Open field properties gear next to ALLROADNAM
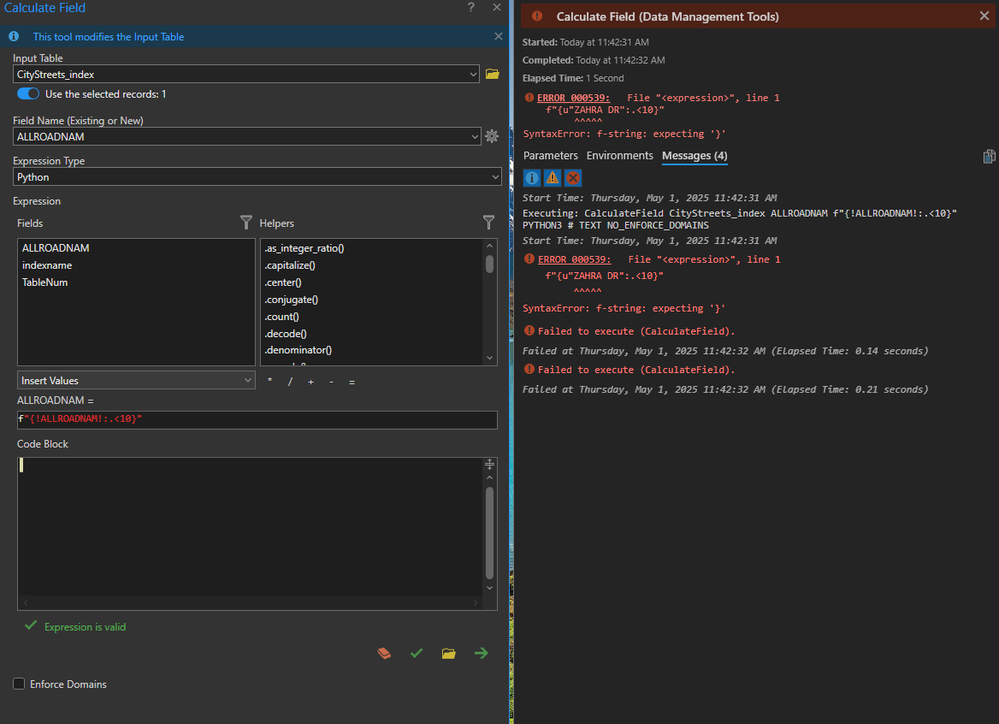999x724 pixels. pos(492,136)
